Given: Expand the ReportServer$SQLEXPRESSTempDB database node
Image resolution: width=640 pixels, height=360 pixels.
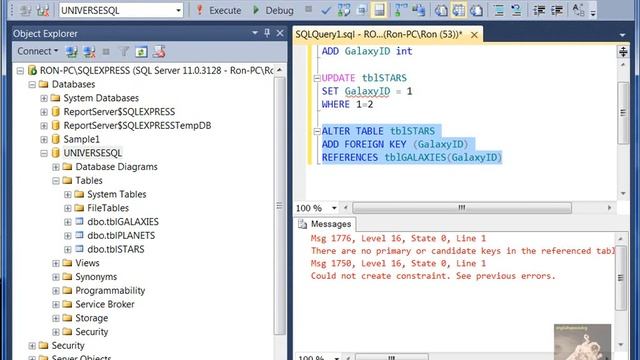Looking at the screenshot, I should click(x=44, y=126).
